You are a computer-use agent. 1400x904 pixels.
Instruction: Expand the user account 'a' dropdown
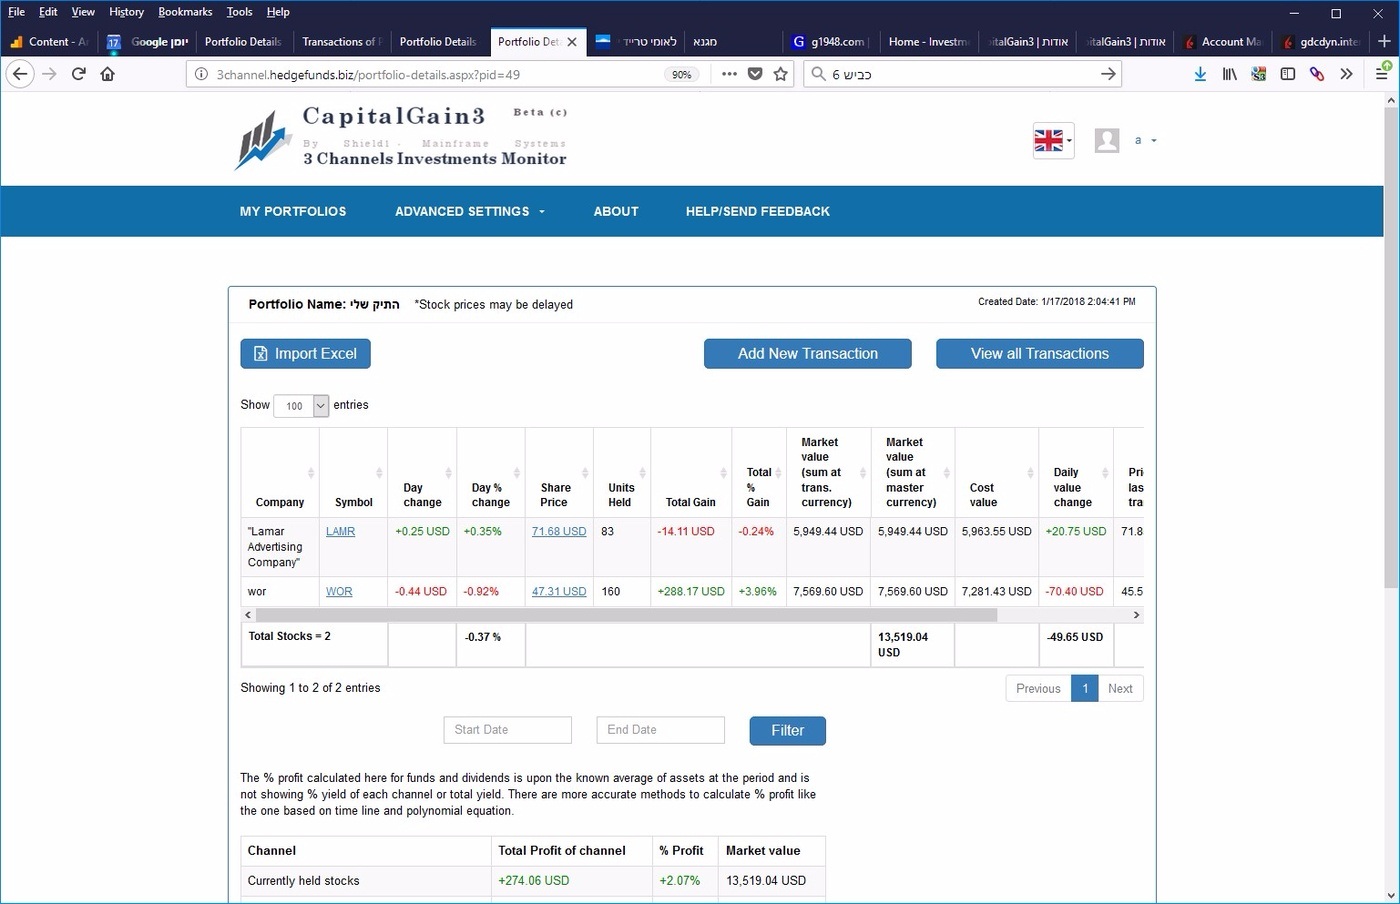click(1145, 140)
